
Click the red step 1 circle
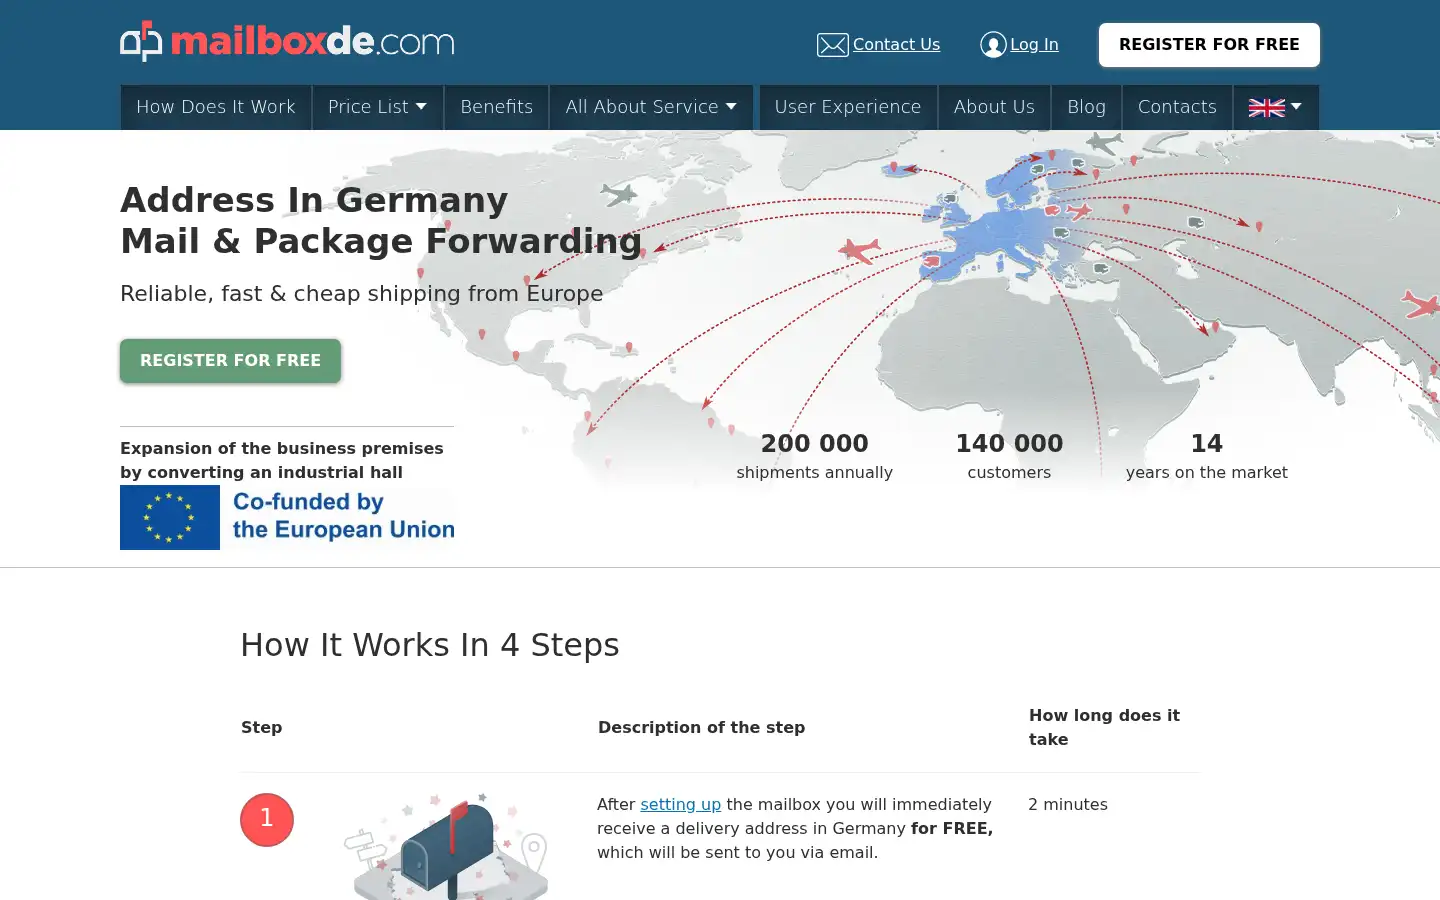267,819
